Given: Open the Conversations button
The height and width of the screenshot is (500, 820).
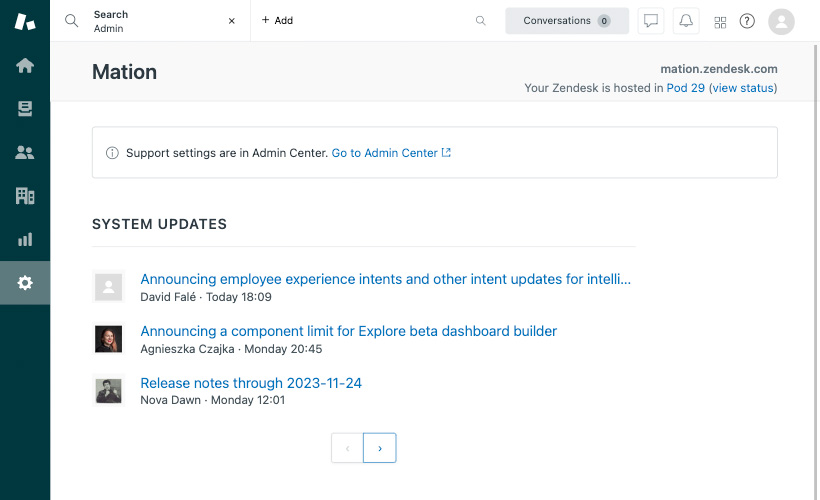Looking at the screenshot, I should click(x=567, y=21).
